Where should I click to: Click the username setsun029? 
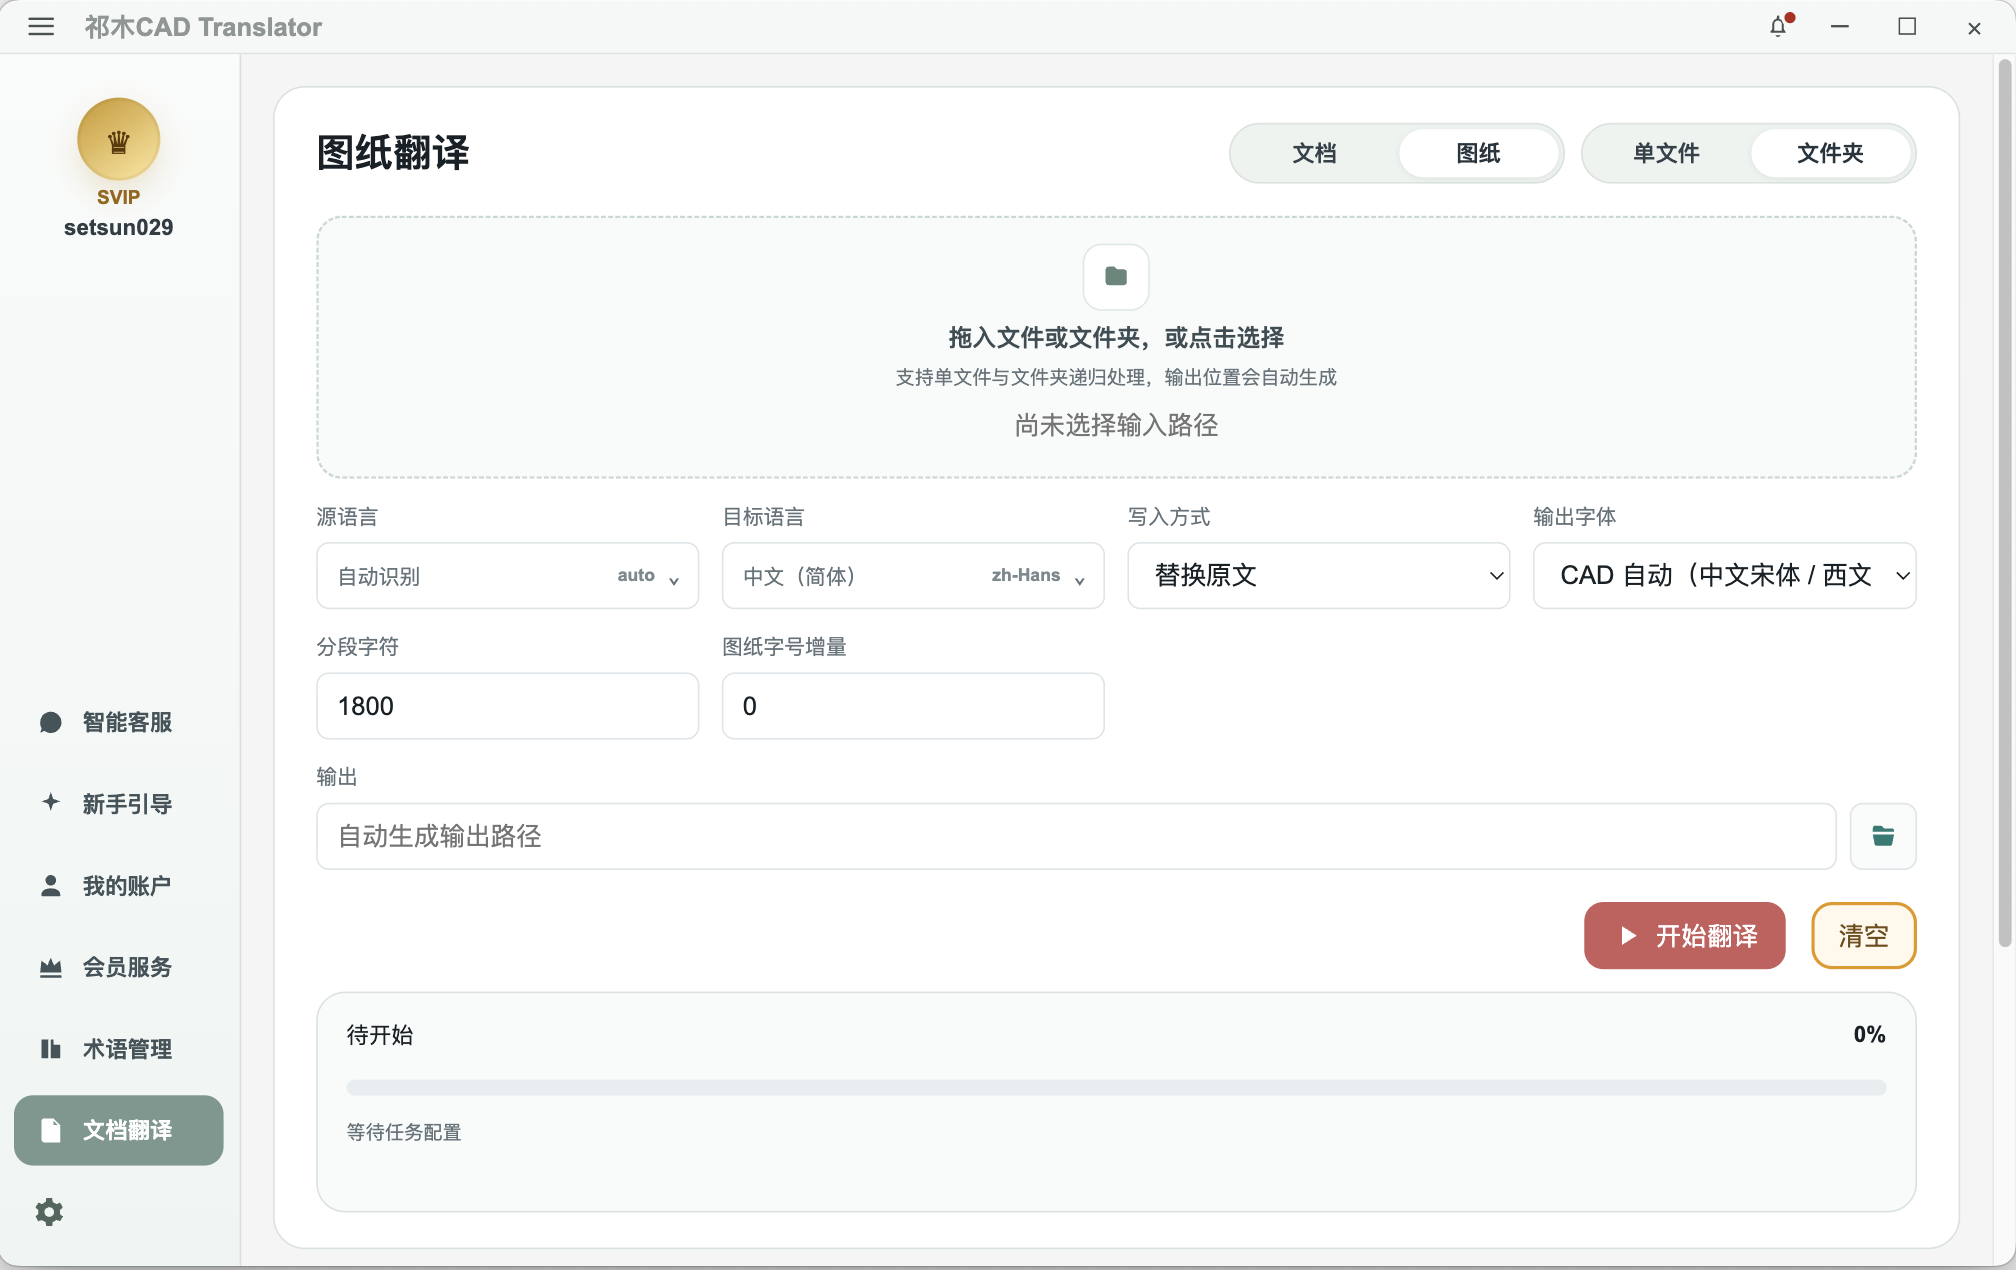point(119,227)
